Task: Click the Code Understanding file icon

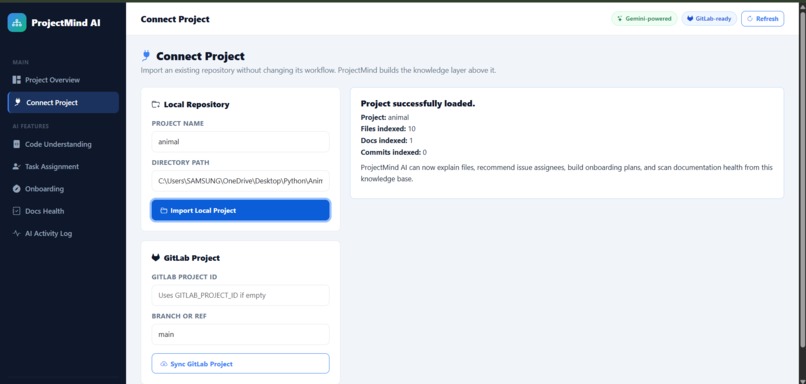Action: point(16,144)
